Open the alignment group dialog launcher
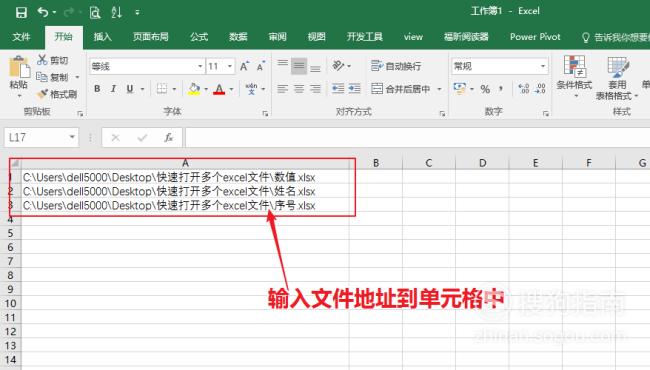650x370 pixels. [x=442, y=114]
